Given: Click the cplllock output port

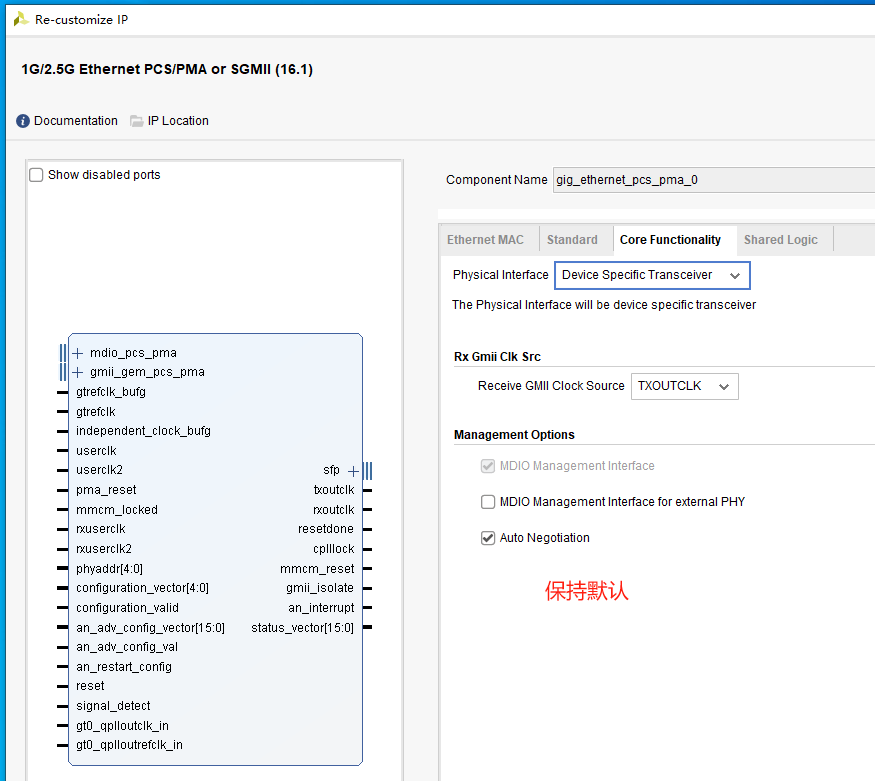Looking at the screenshot, I should pos(334,549).
